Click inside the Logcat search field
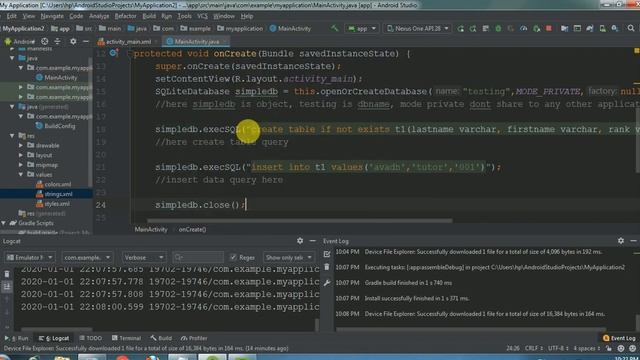Image resolution: width=640 pixels, height=360 pixels. tap(198, 257)
